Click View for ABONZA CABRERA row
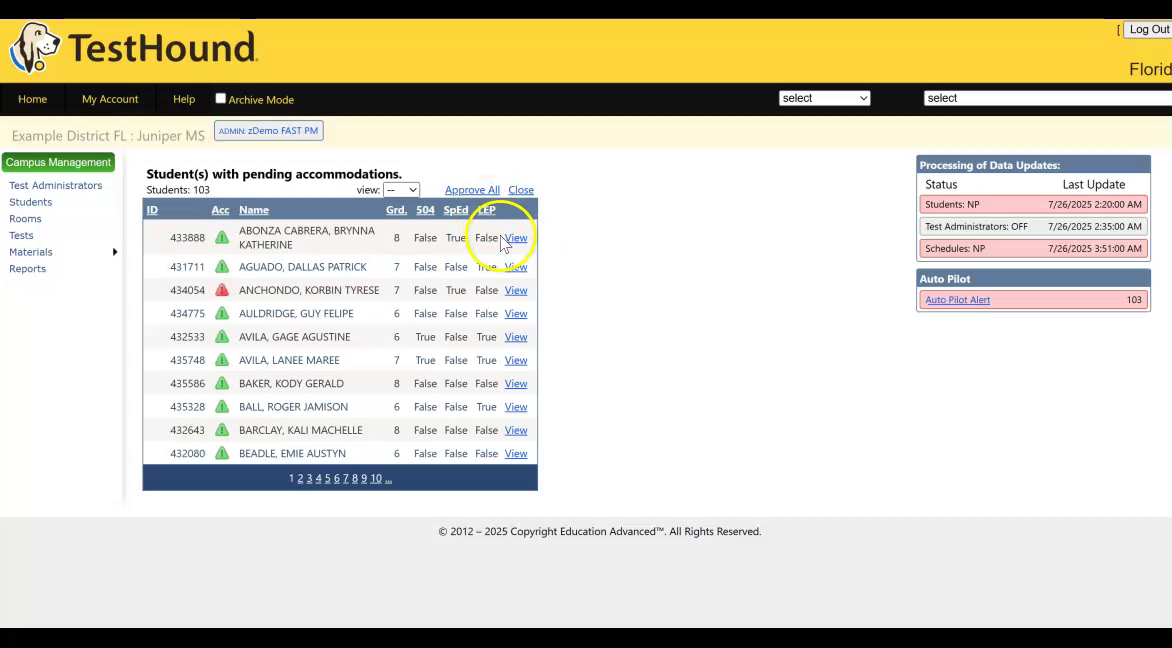 [516, 238]
